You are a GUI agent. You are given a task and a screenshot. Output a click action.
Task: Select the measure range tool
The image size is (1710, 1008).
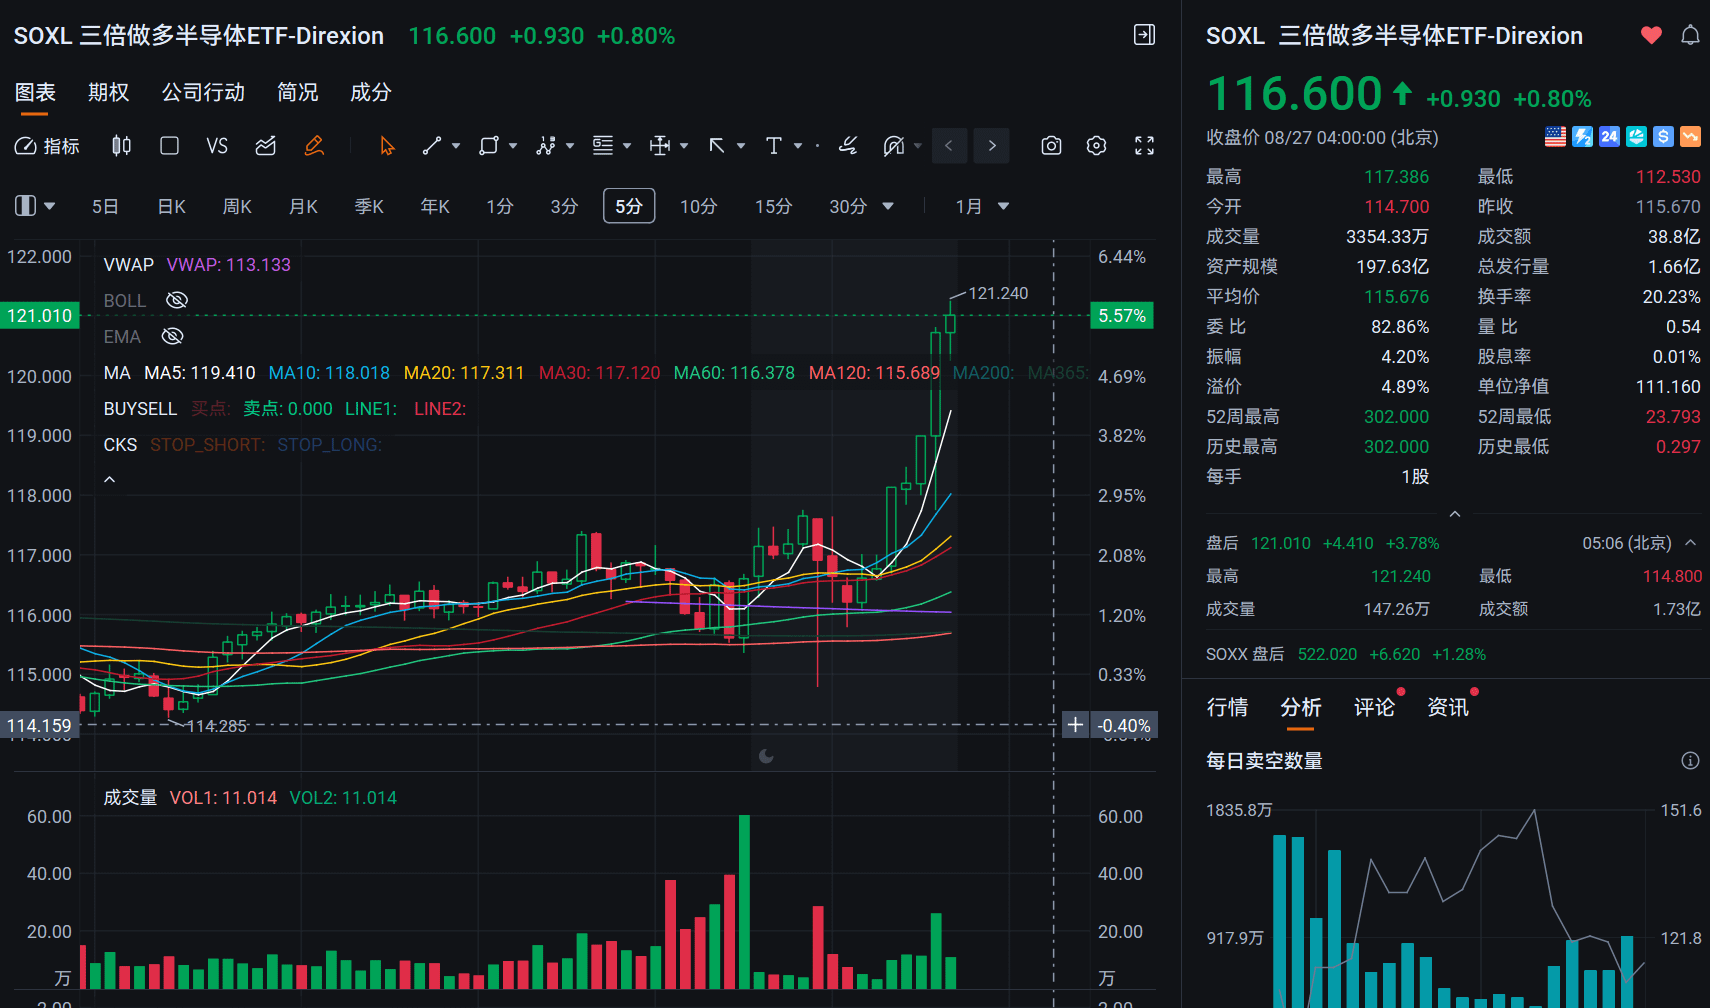point(660,146)
